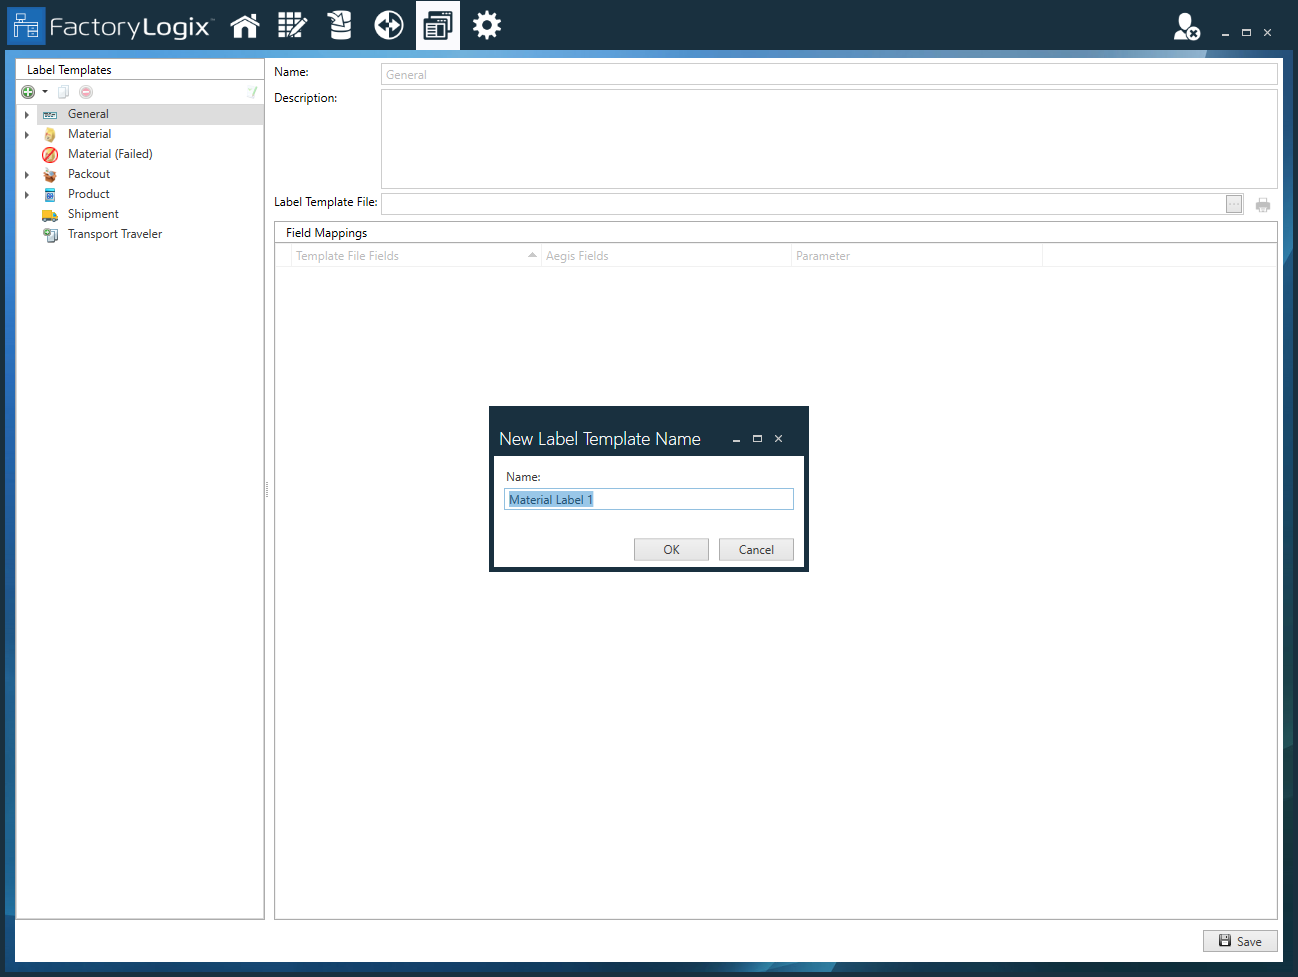Screen dimensions: 1298x977
Task: Select the Material (Failed) template
Action: click(x=110, y=153)
